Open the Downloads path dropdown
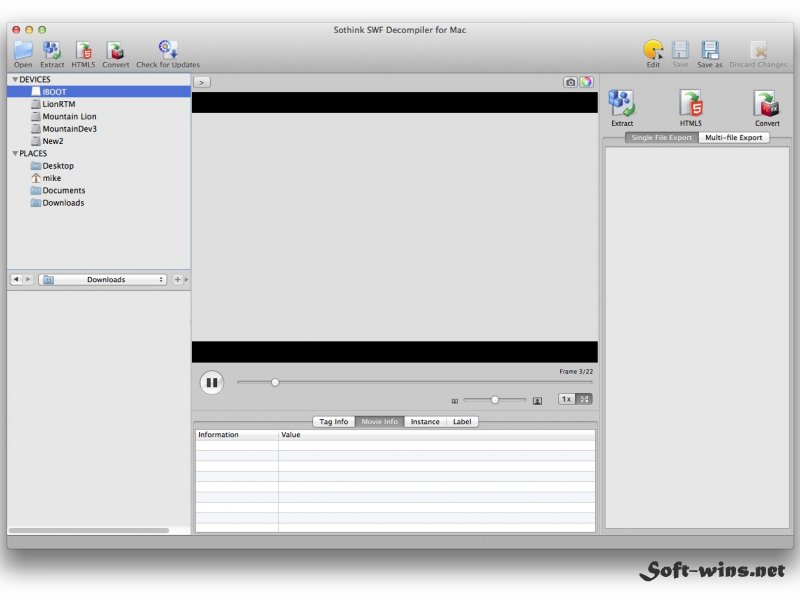 click(103, 280)
